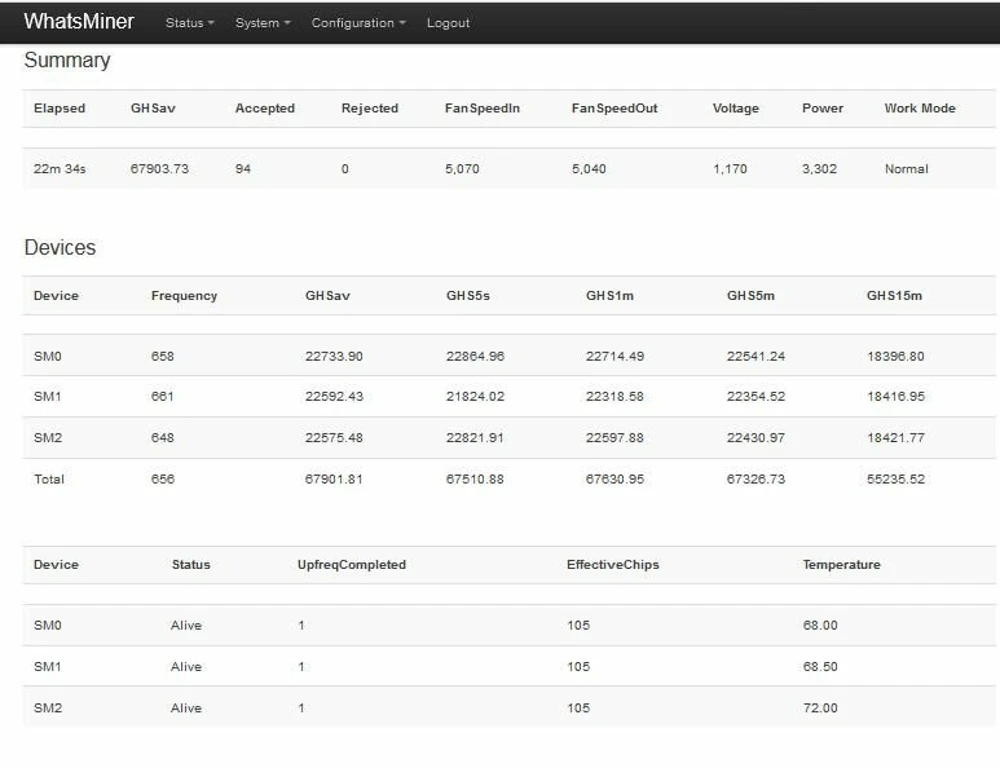Select the Elapsed value 22m 34s
This screenshot has height=768, width=1000.
coord(59,169)
